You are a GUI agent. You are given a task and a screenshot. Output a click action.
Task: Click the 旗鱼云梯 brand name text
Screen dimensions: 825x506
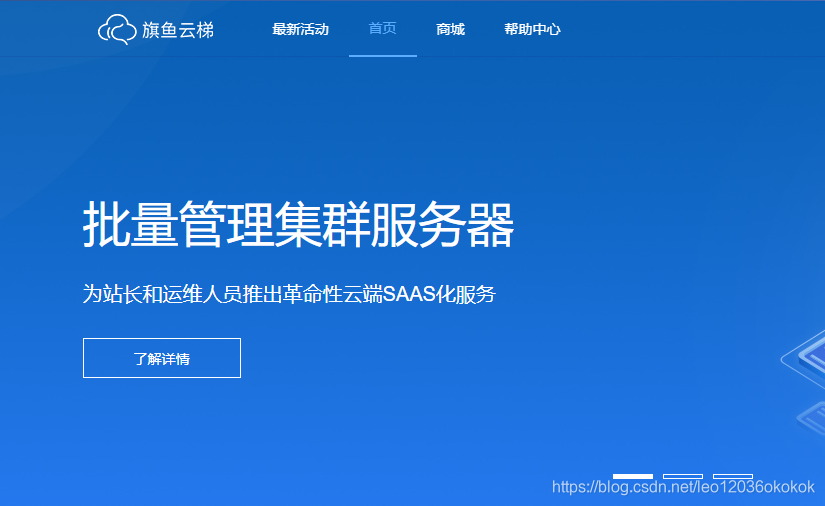pyautogui.click(x=178, y=30)
